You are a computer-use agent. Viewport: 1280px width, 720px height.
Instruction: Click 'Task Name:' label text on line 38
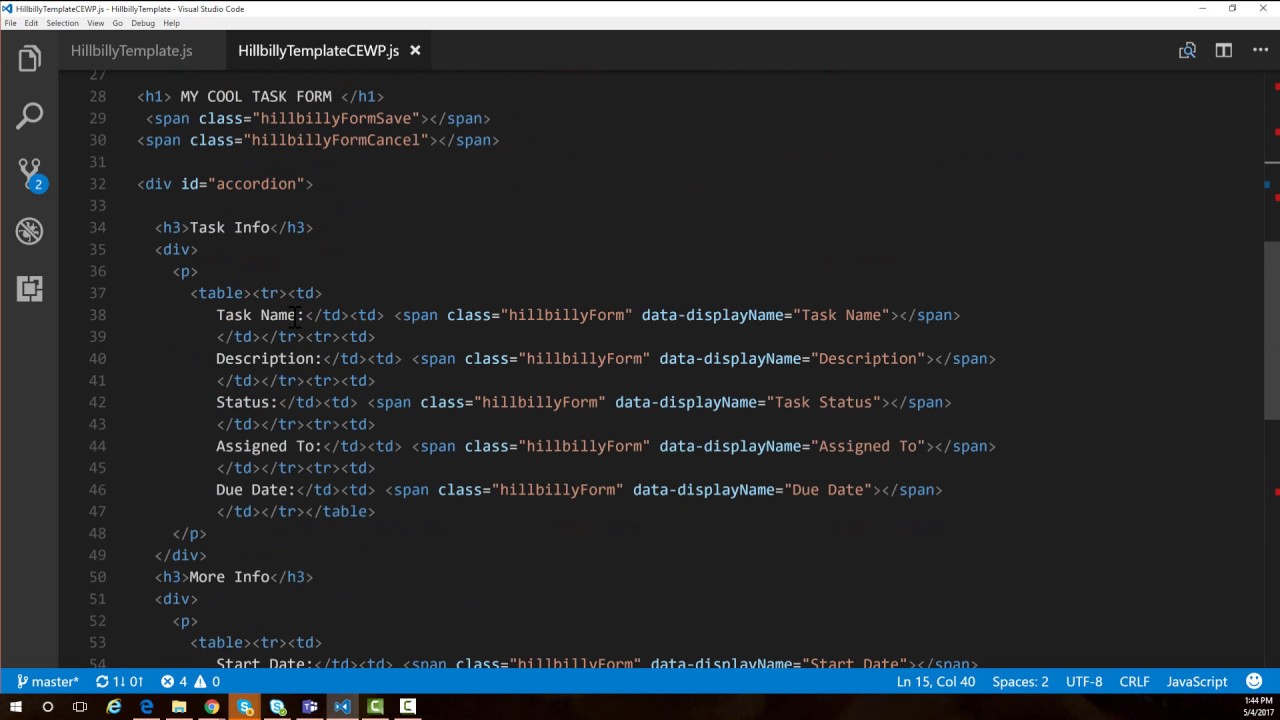(260, 315)
